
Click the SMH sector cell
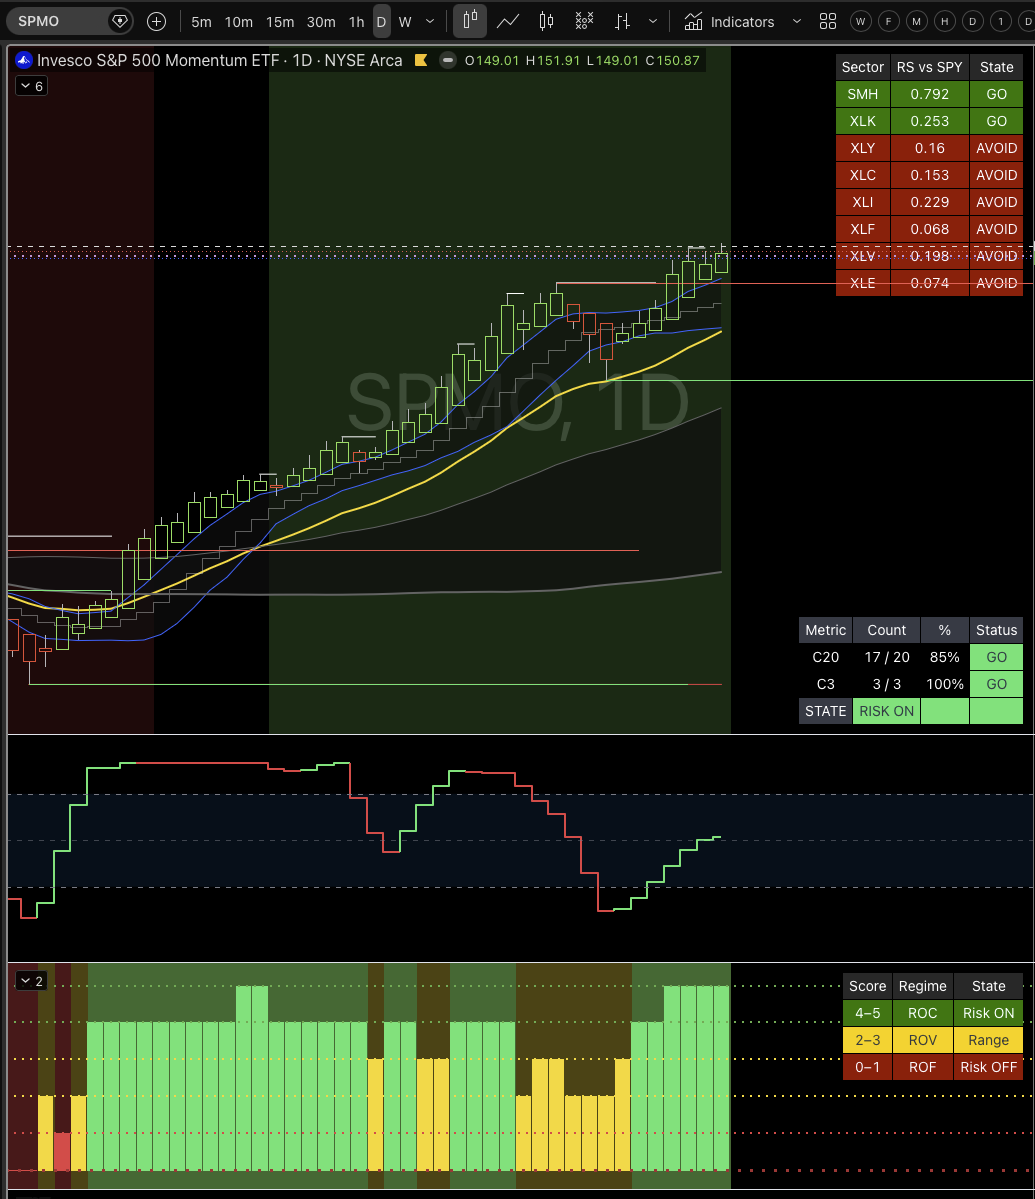[x=863, y=94]
